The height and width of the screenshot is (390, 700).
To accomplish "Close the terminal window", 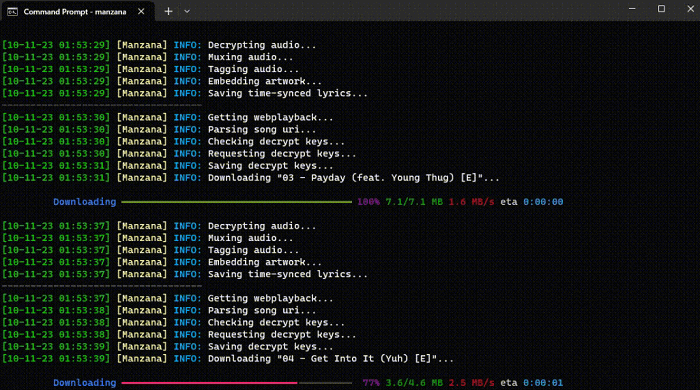I will (690, 9).
